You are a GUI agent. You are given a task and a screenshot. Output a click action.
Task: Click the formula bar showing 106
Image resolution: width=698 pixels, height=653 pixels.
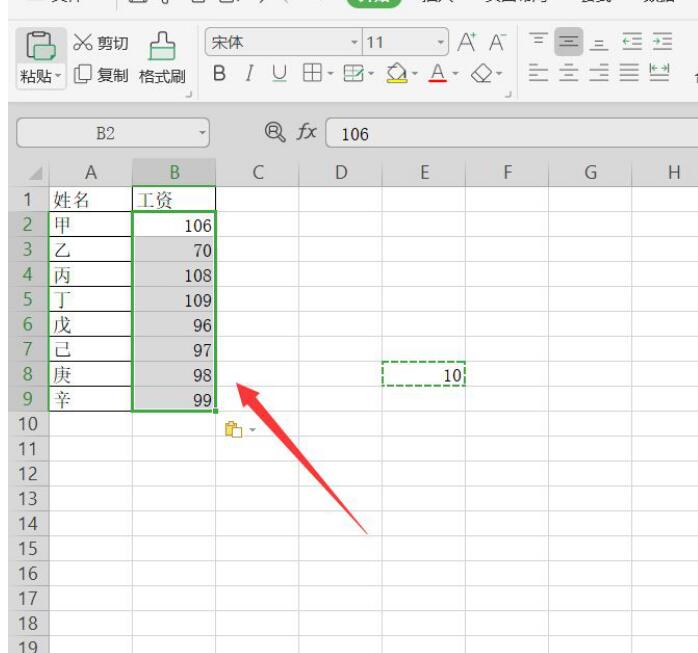click(511, 133)
